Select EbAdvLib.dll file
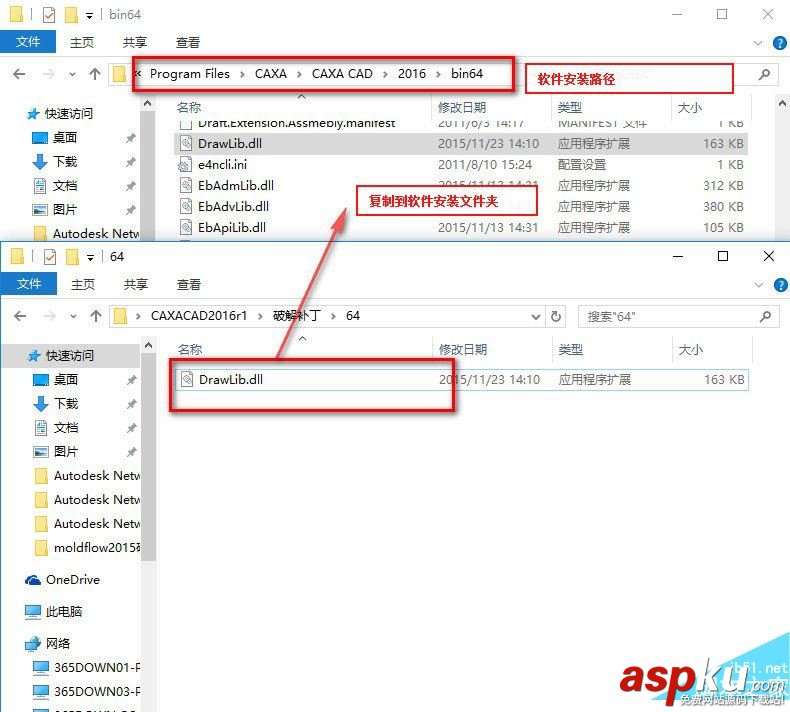Image resolution: width=790 pixels, height=712 pixels. (460, 207)
